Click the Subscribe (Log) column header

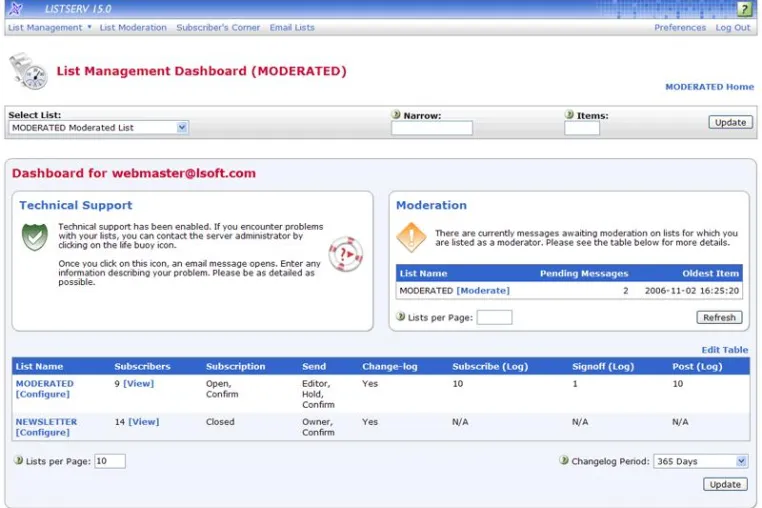coord(490,367)
